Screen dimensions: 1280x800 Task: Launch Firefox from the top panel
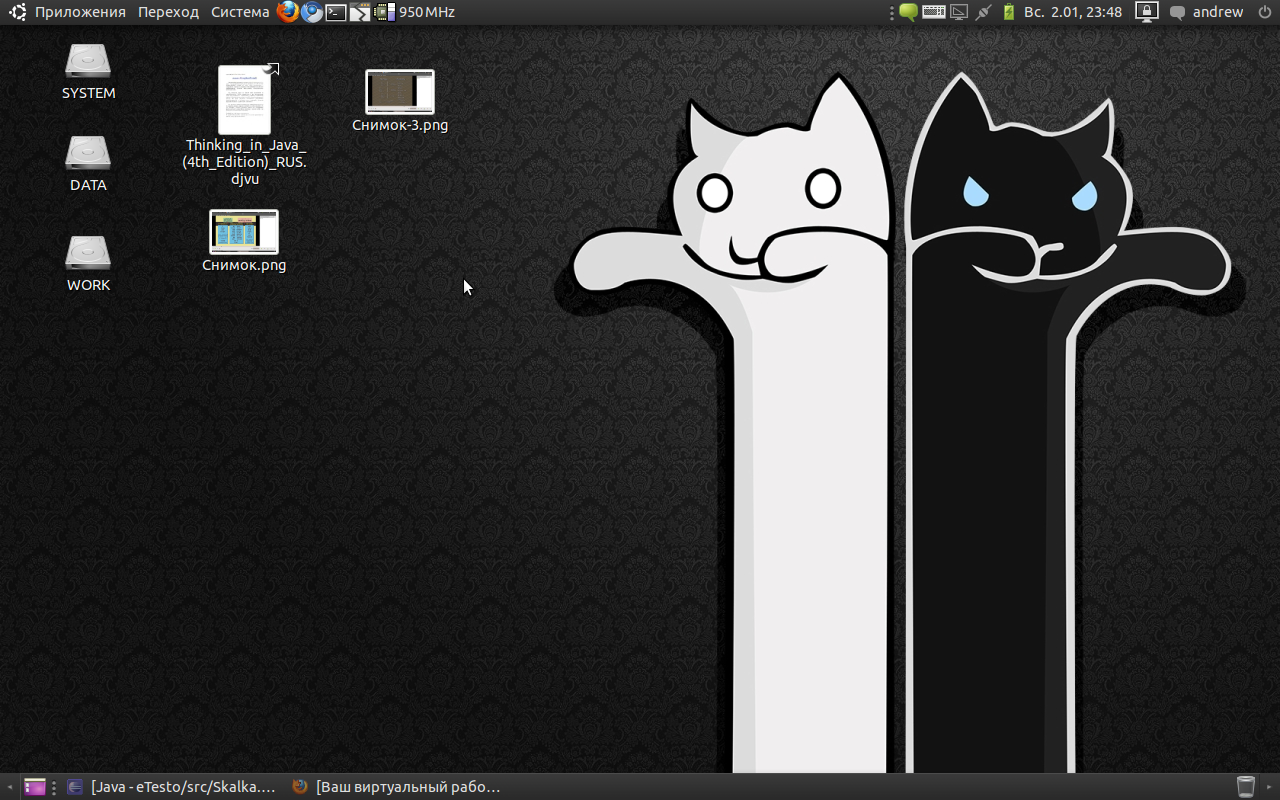288,12
